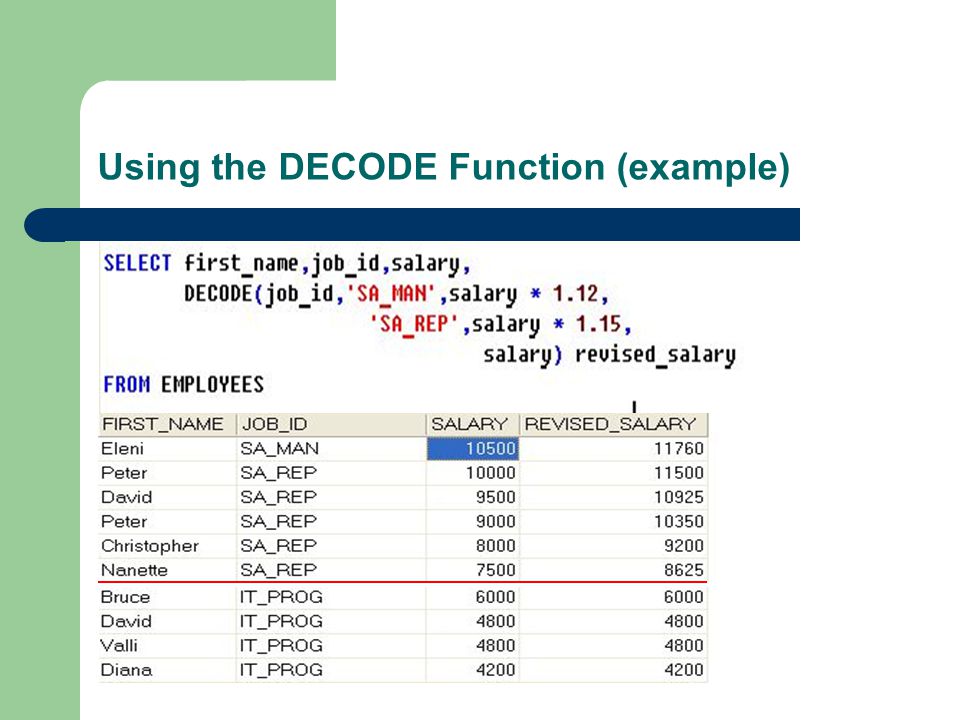Select the 8000 salary cell
The image size is (960, 720).
click(x=473, y=546)
